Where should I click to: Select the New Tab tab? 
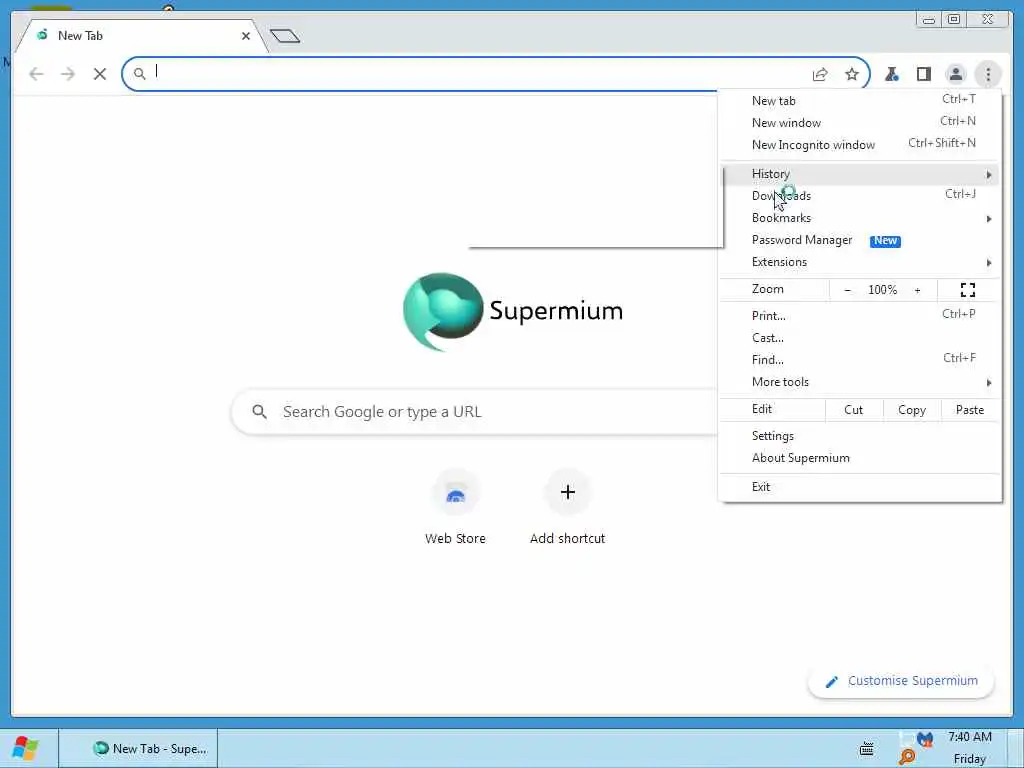pyautogui.click(x=140, y=36)
